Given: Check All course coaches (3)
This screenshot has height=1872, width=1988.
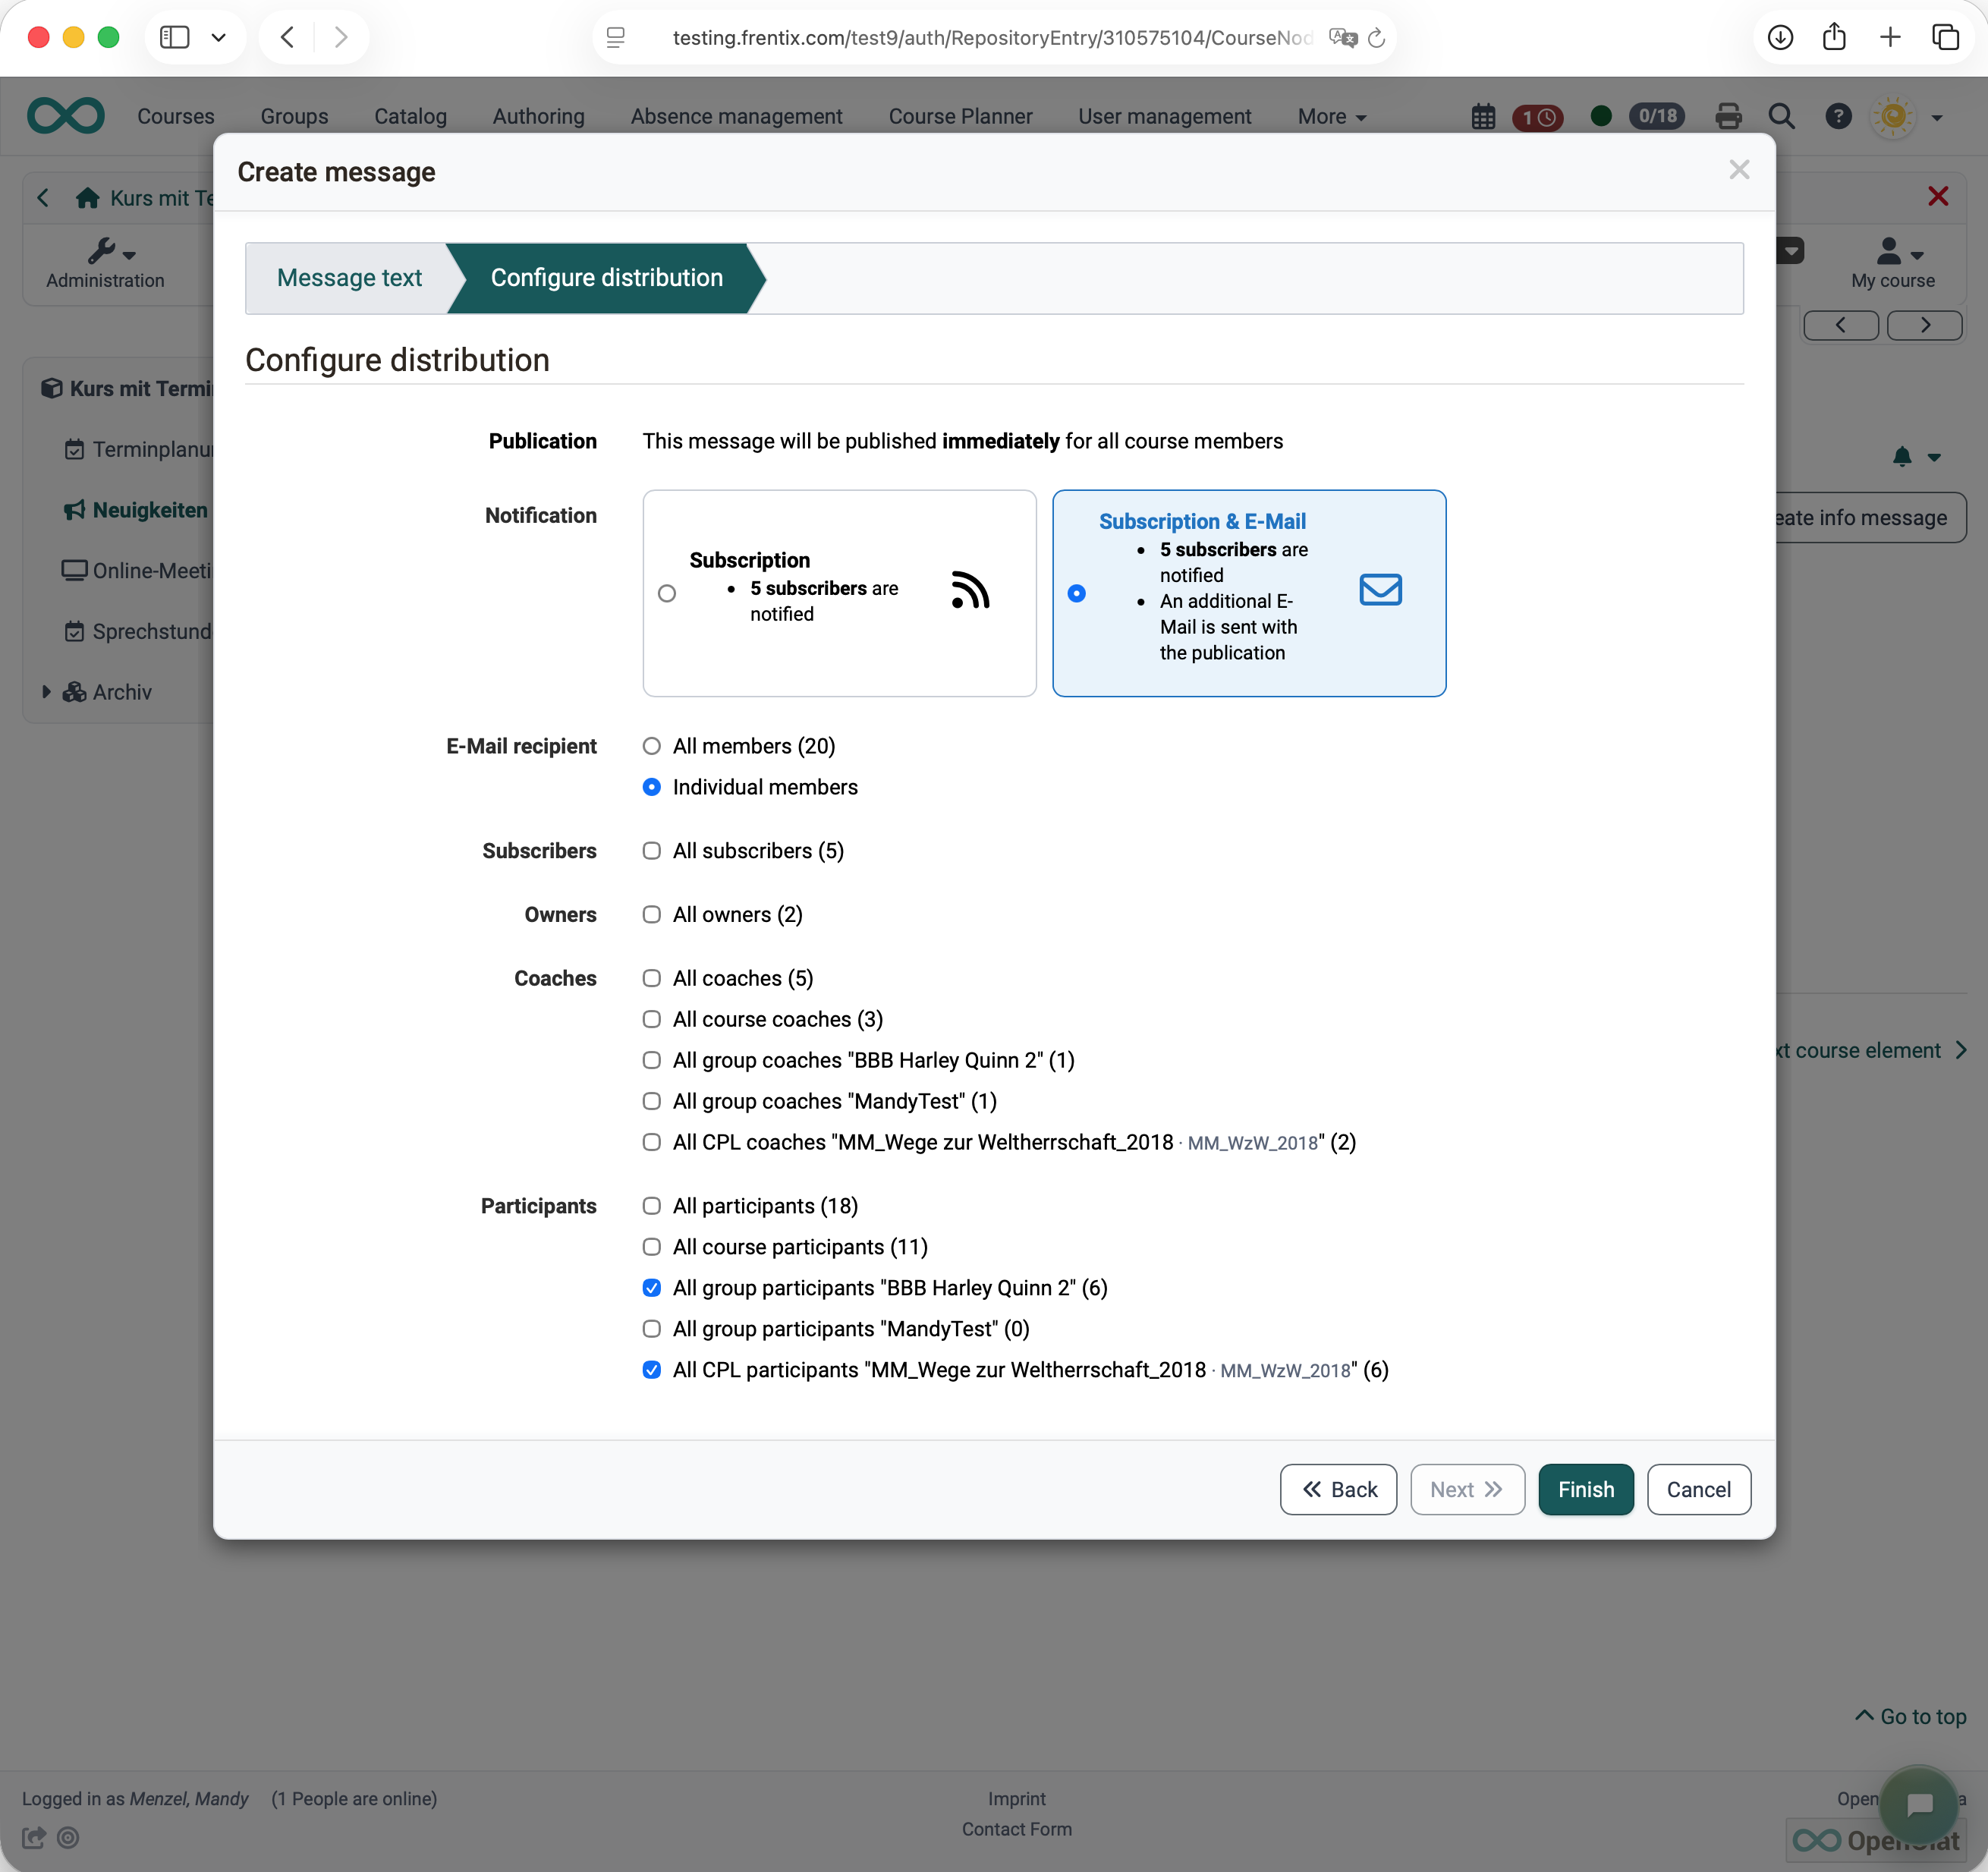Looking at the screenshot, I should 652,1019.
